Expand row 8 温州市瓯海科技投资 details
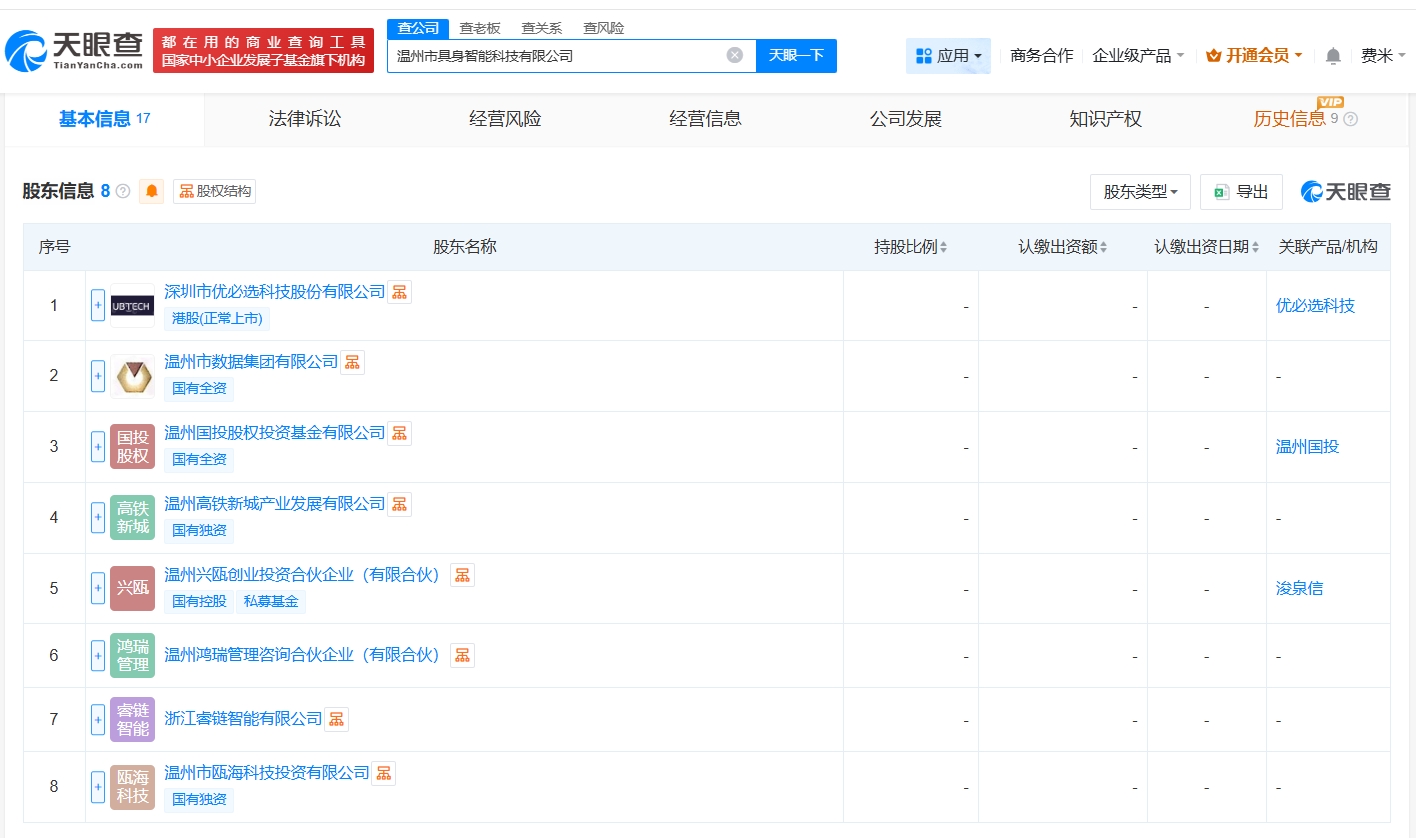The width and height of the screenshot is (1416, 838). (x=98, y=787)
